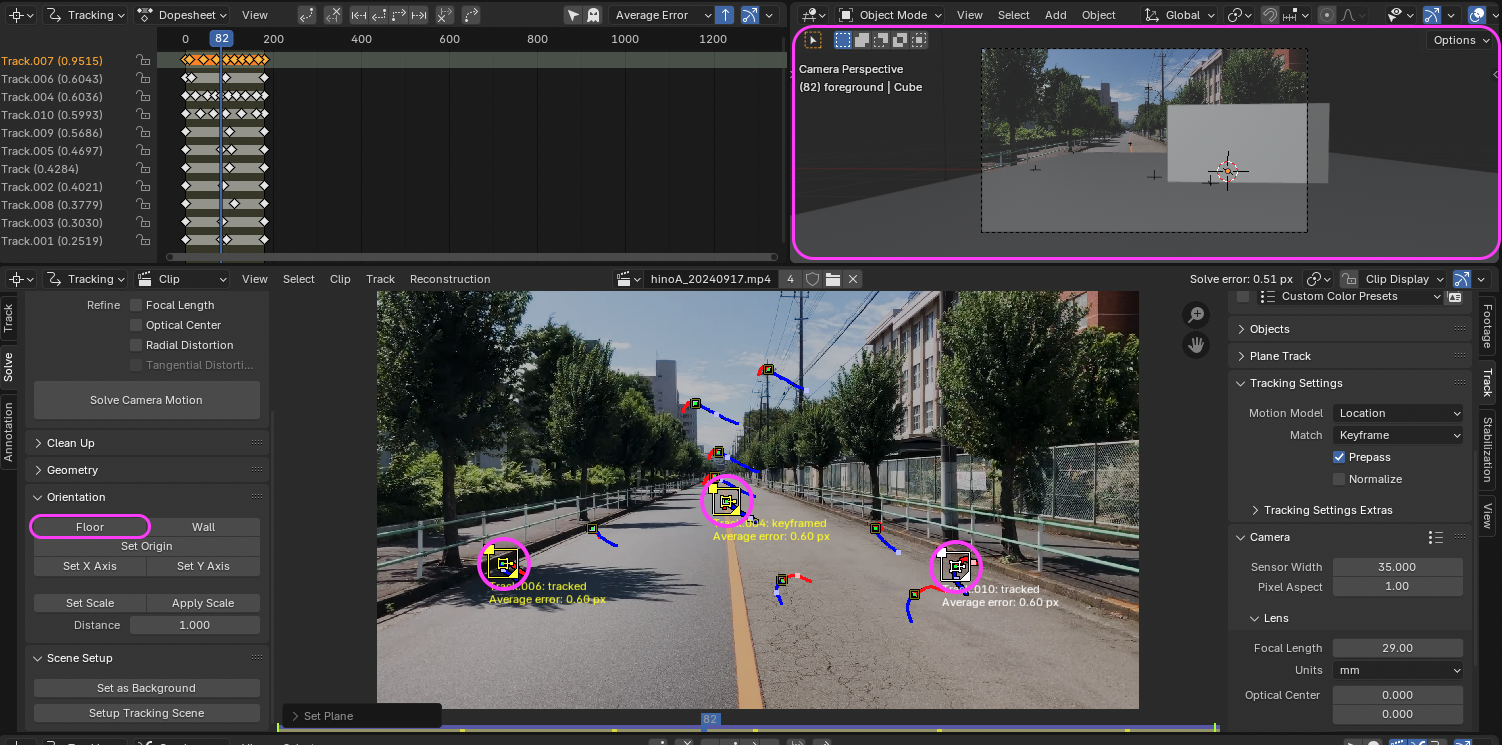This screenshot has height=745, width=1502.
Task: Click the clip browse icon left of hinoA filename
Action: 627,279
